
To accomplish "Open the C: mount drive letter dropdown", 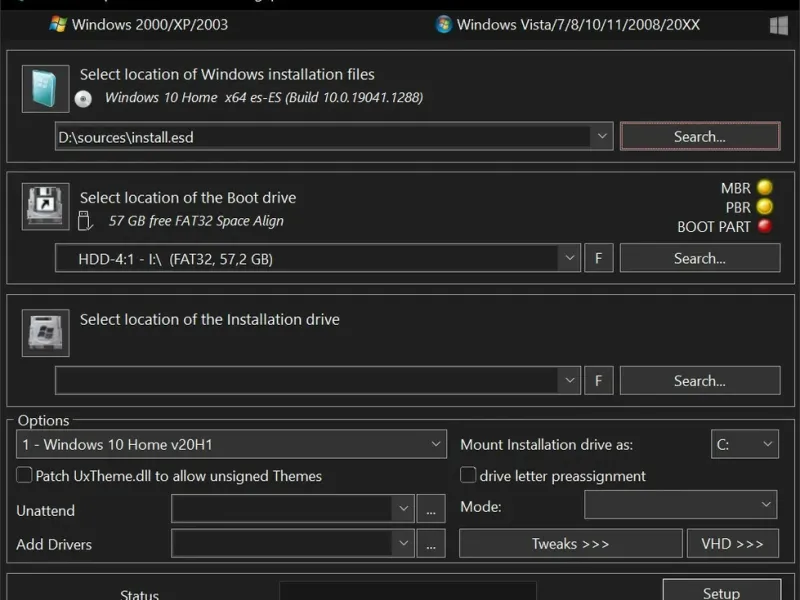I will (x=745, y=444).
